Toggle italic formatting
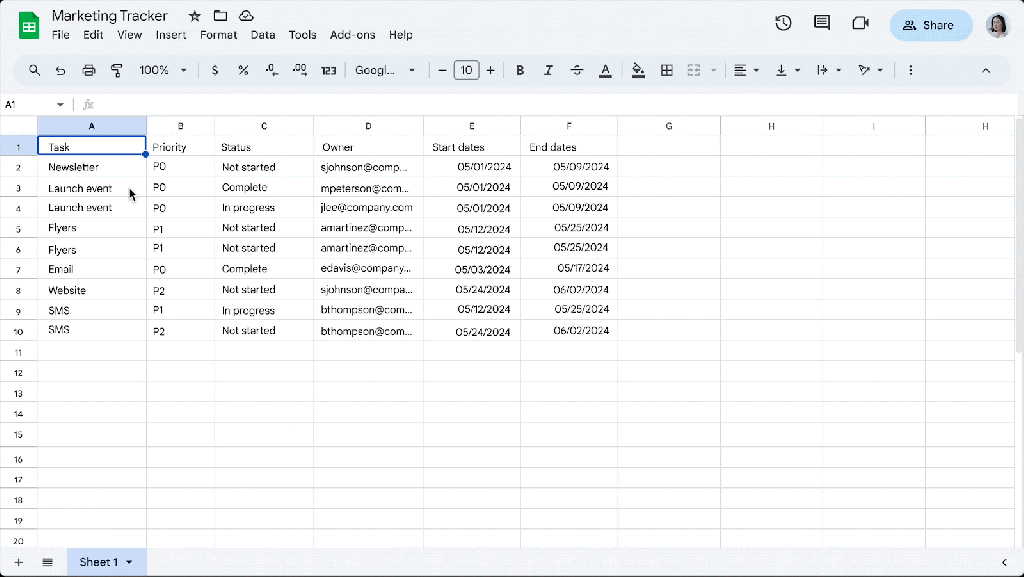This screenshot has height=577, width=1024. click(x=548, y=70)
